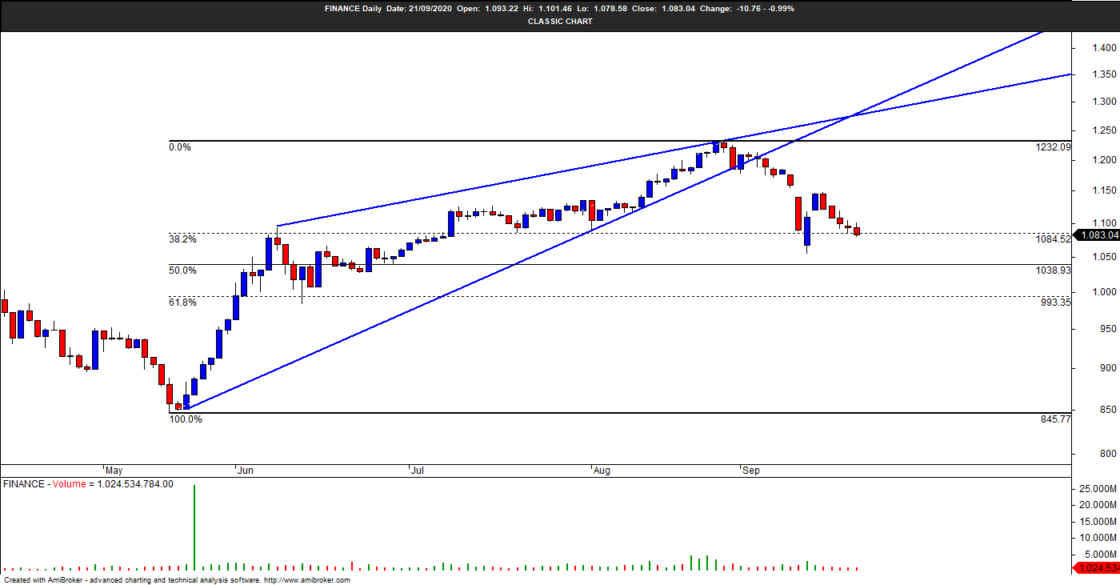This screenshot has height=585, width=1120.
Task: Click the 1.350 price axis label
Action: (1104, 74)
